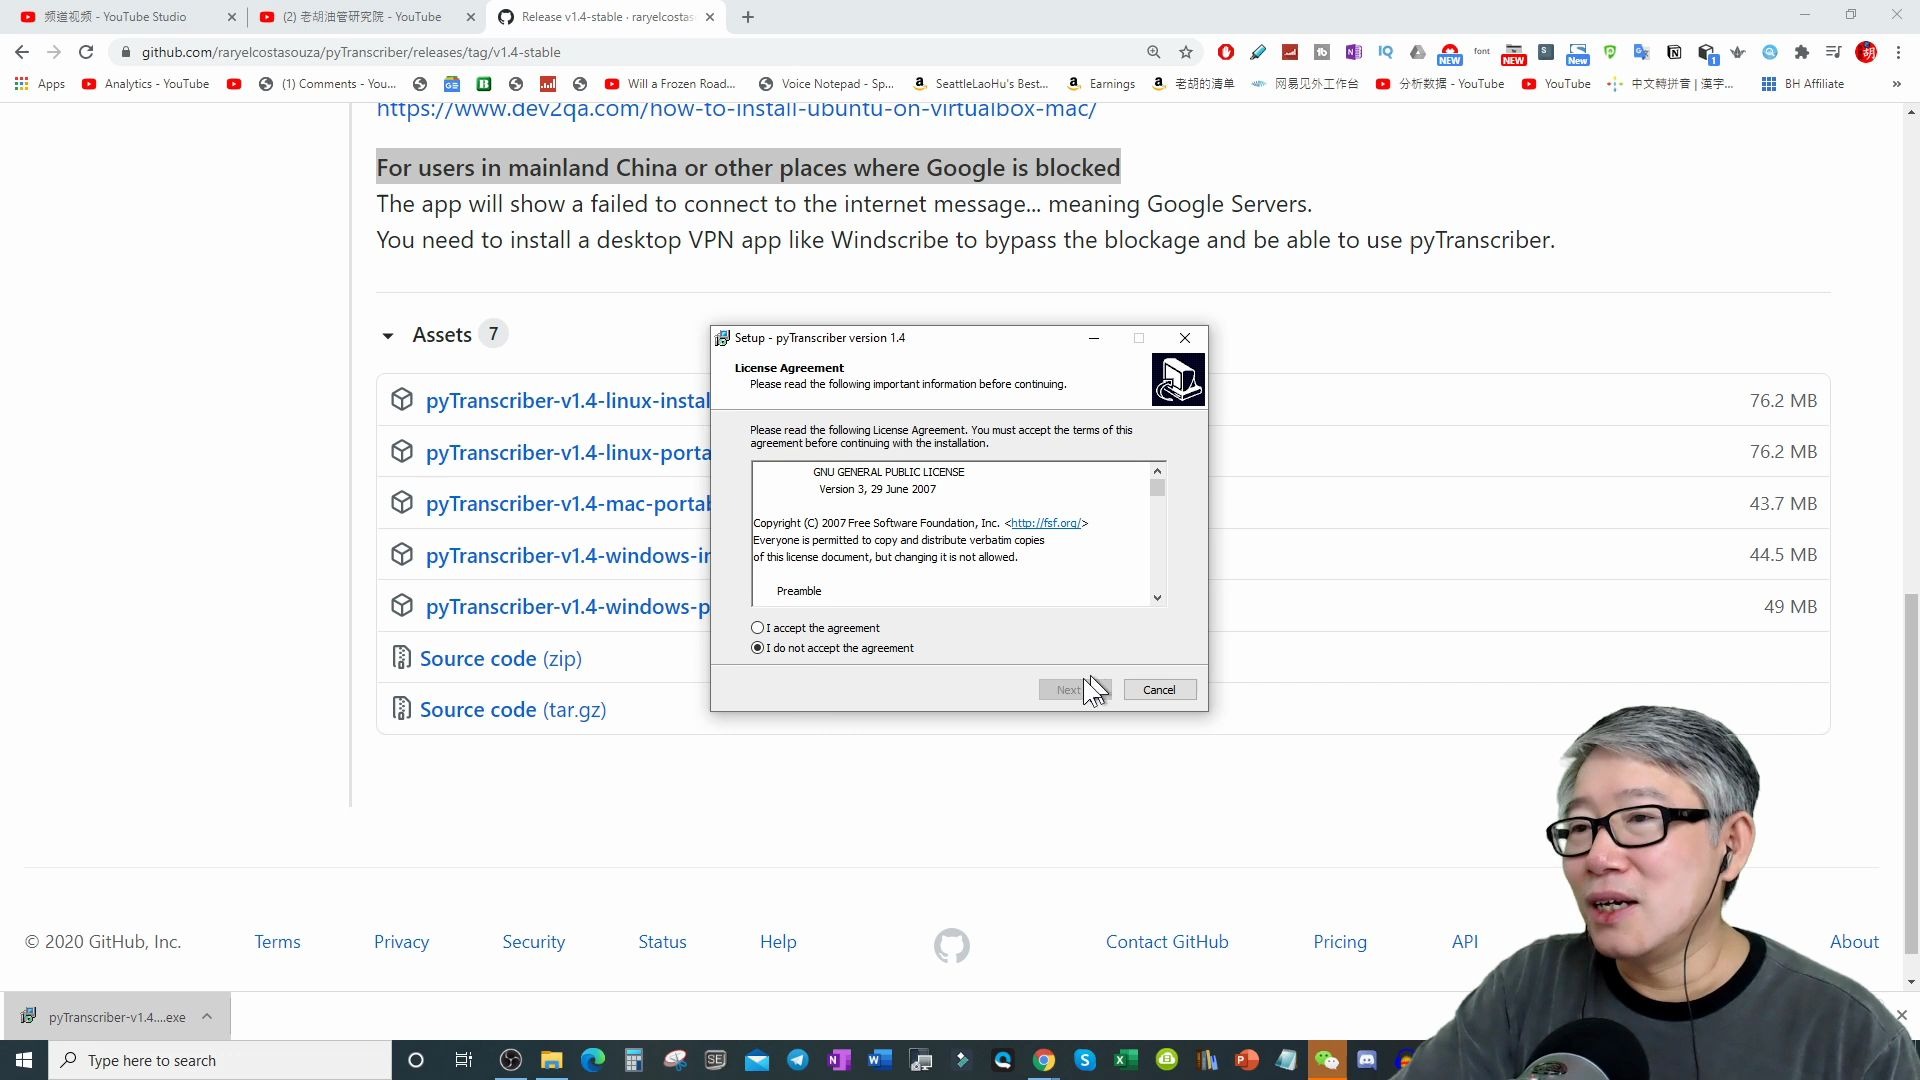
Task: Select "I accept the agreement" option
Action: (x=758, y=628)
